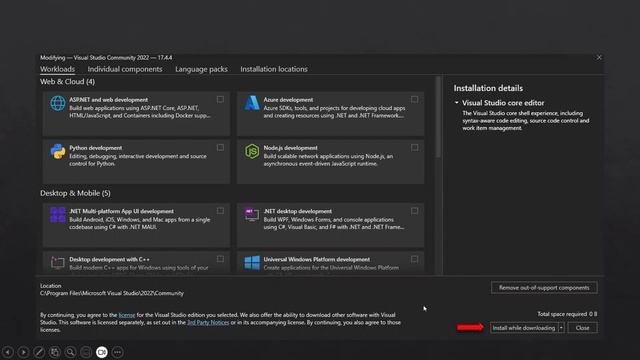Open the see-all-slides grid icon
Screen dimensions: 640x360
click(55, 352)
